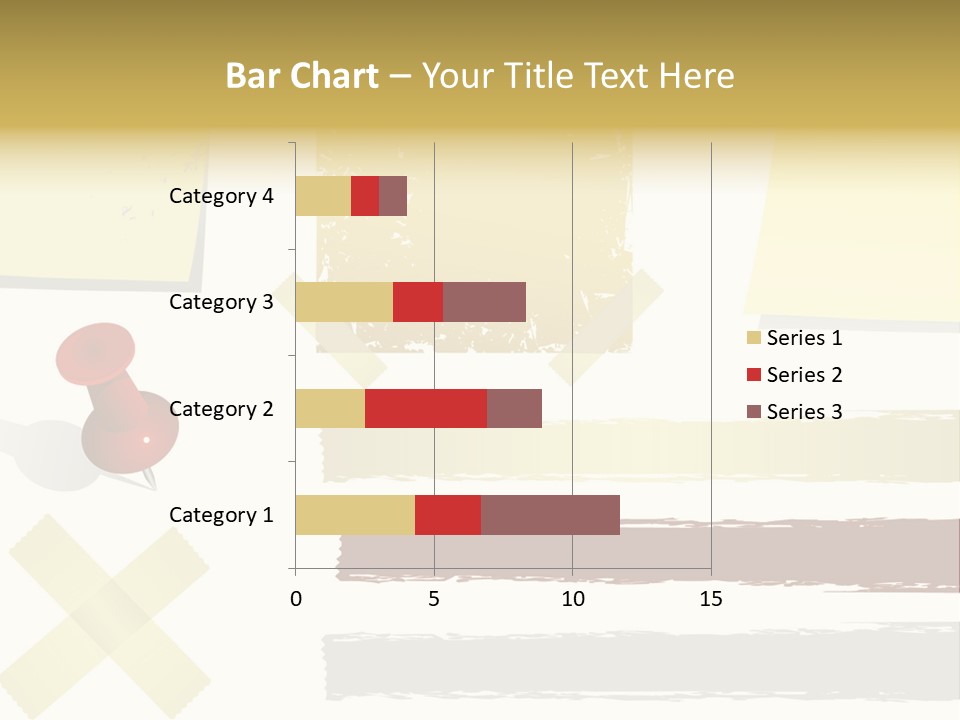Image resolution: width=960 pixels, height=720 pixels.
Task: Select Category 2's red Series 2 bar segment
Action: point(426,409)
